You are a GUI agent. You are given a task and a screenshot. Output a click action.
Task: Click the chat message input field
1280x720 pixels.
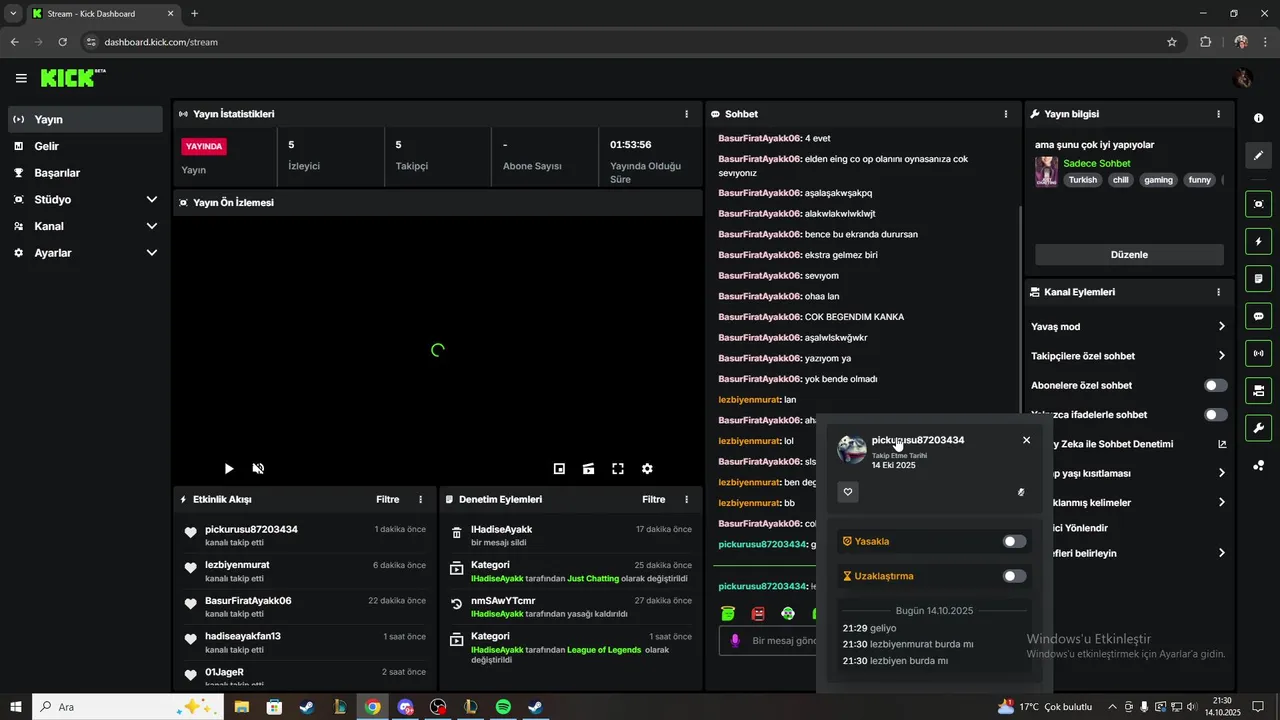point(768,641)
